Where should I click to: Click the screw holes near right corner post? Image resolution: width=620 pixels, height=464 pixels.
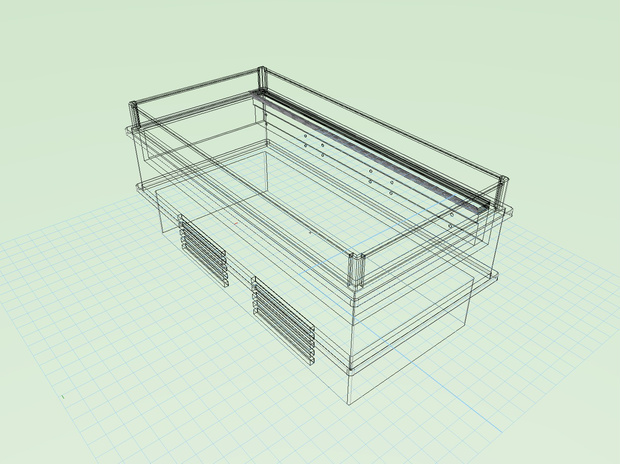(x=451, y=220)
